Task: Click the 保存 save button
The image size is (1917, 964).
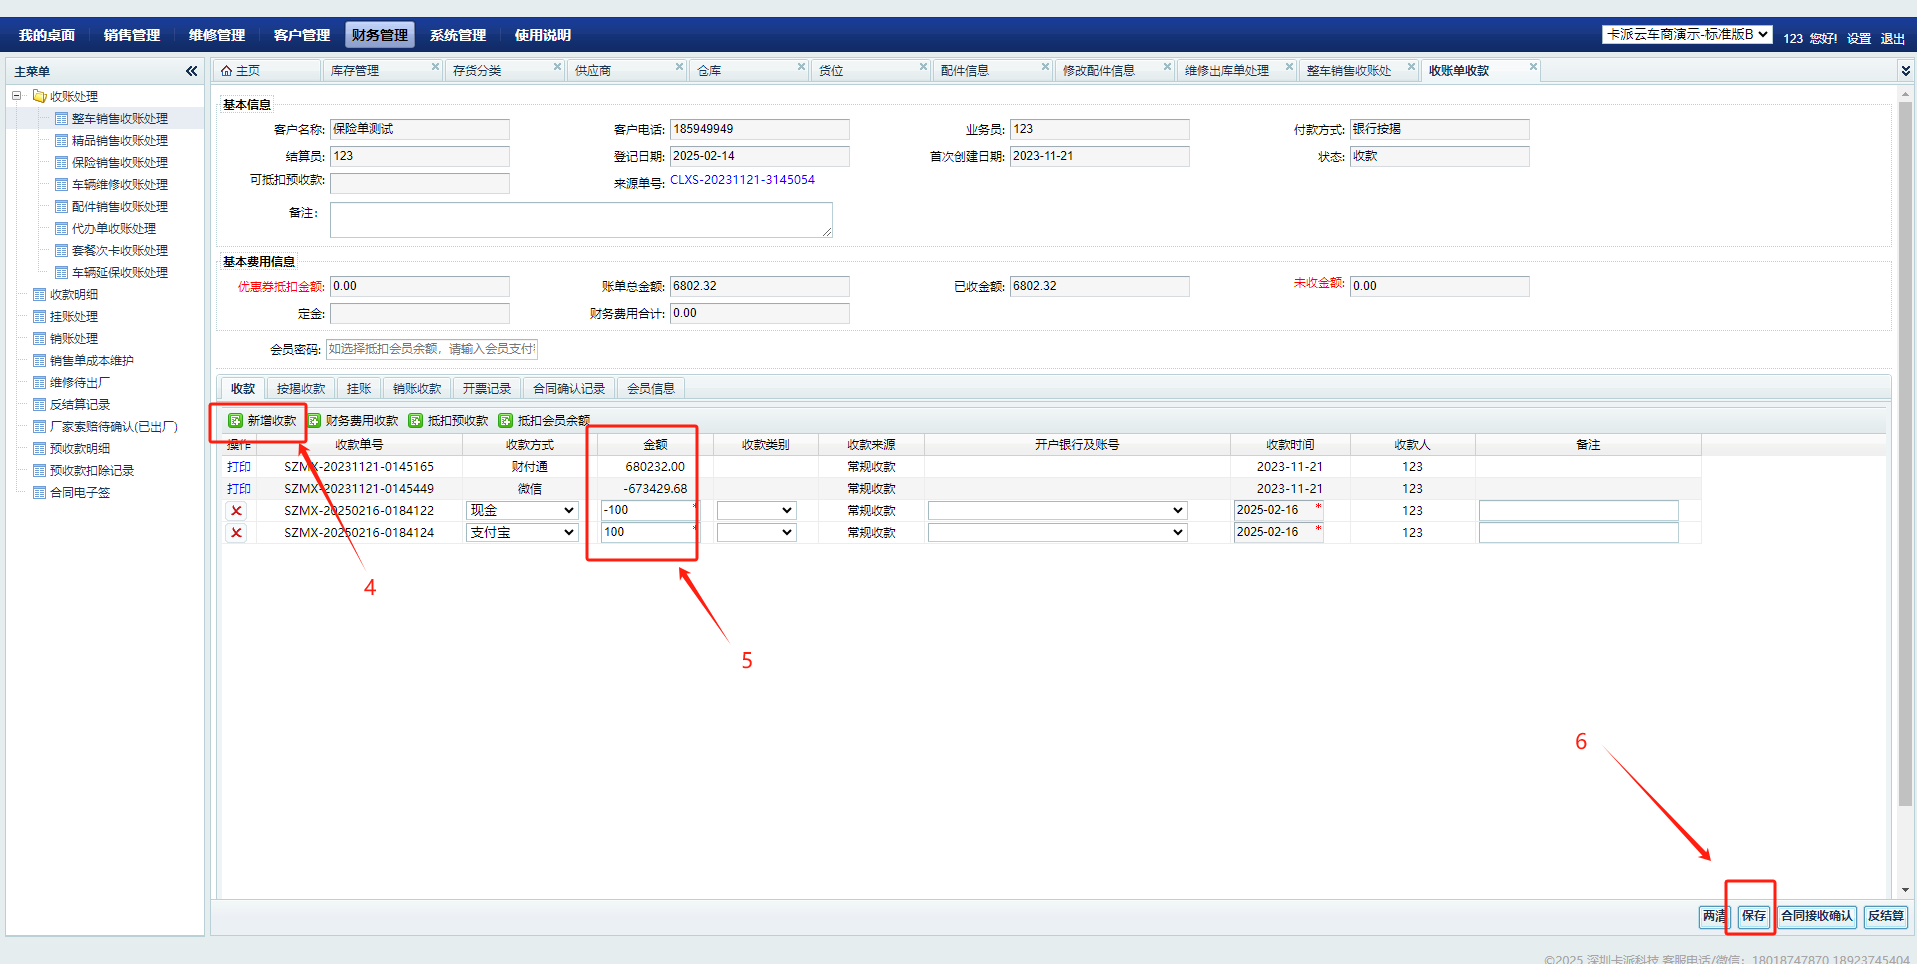Action: coord(1753,916)
